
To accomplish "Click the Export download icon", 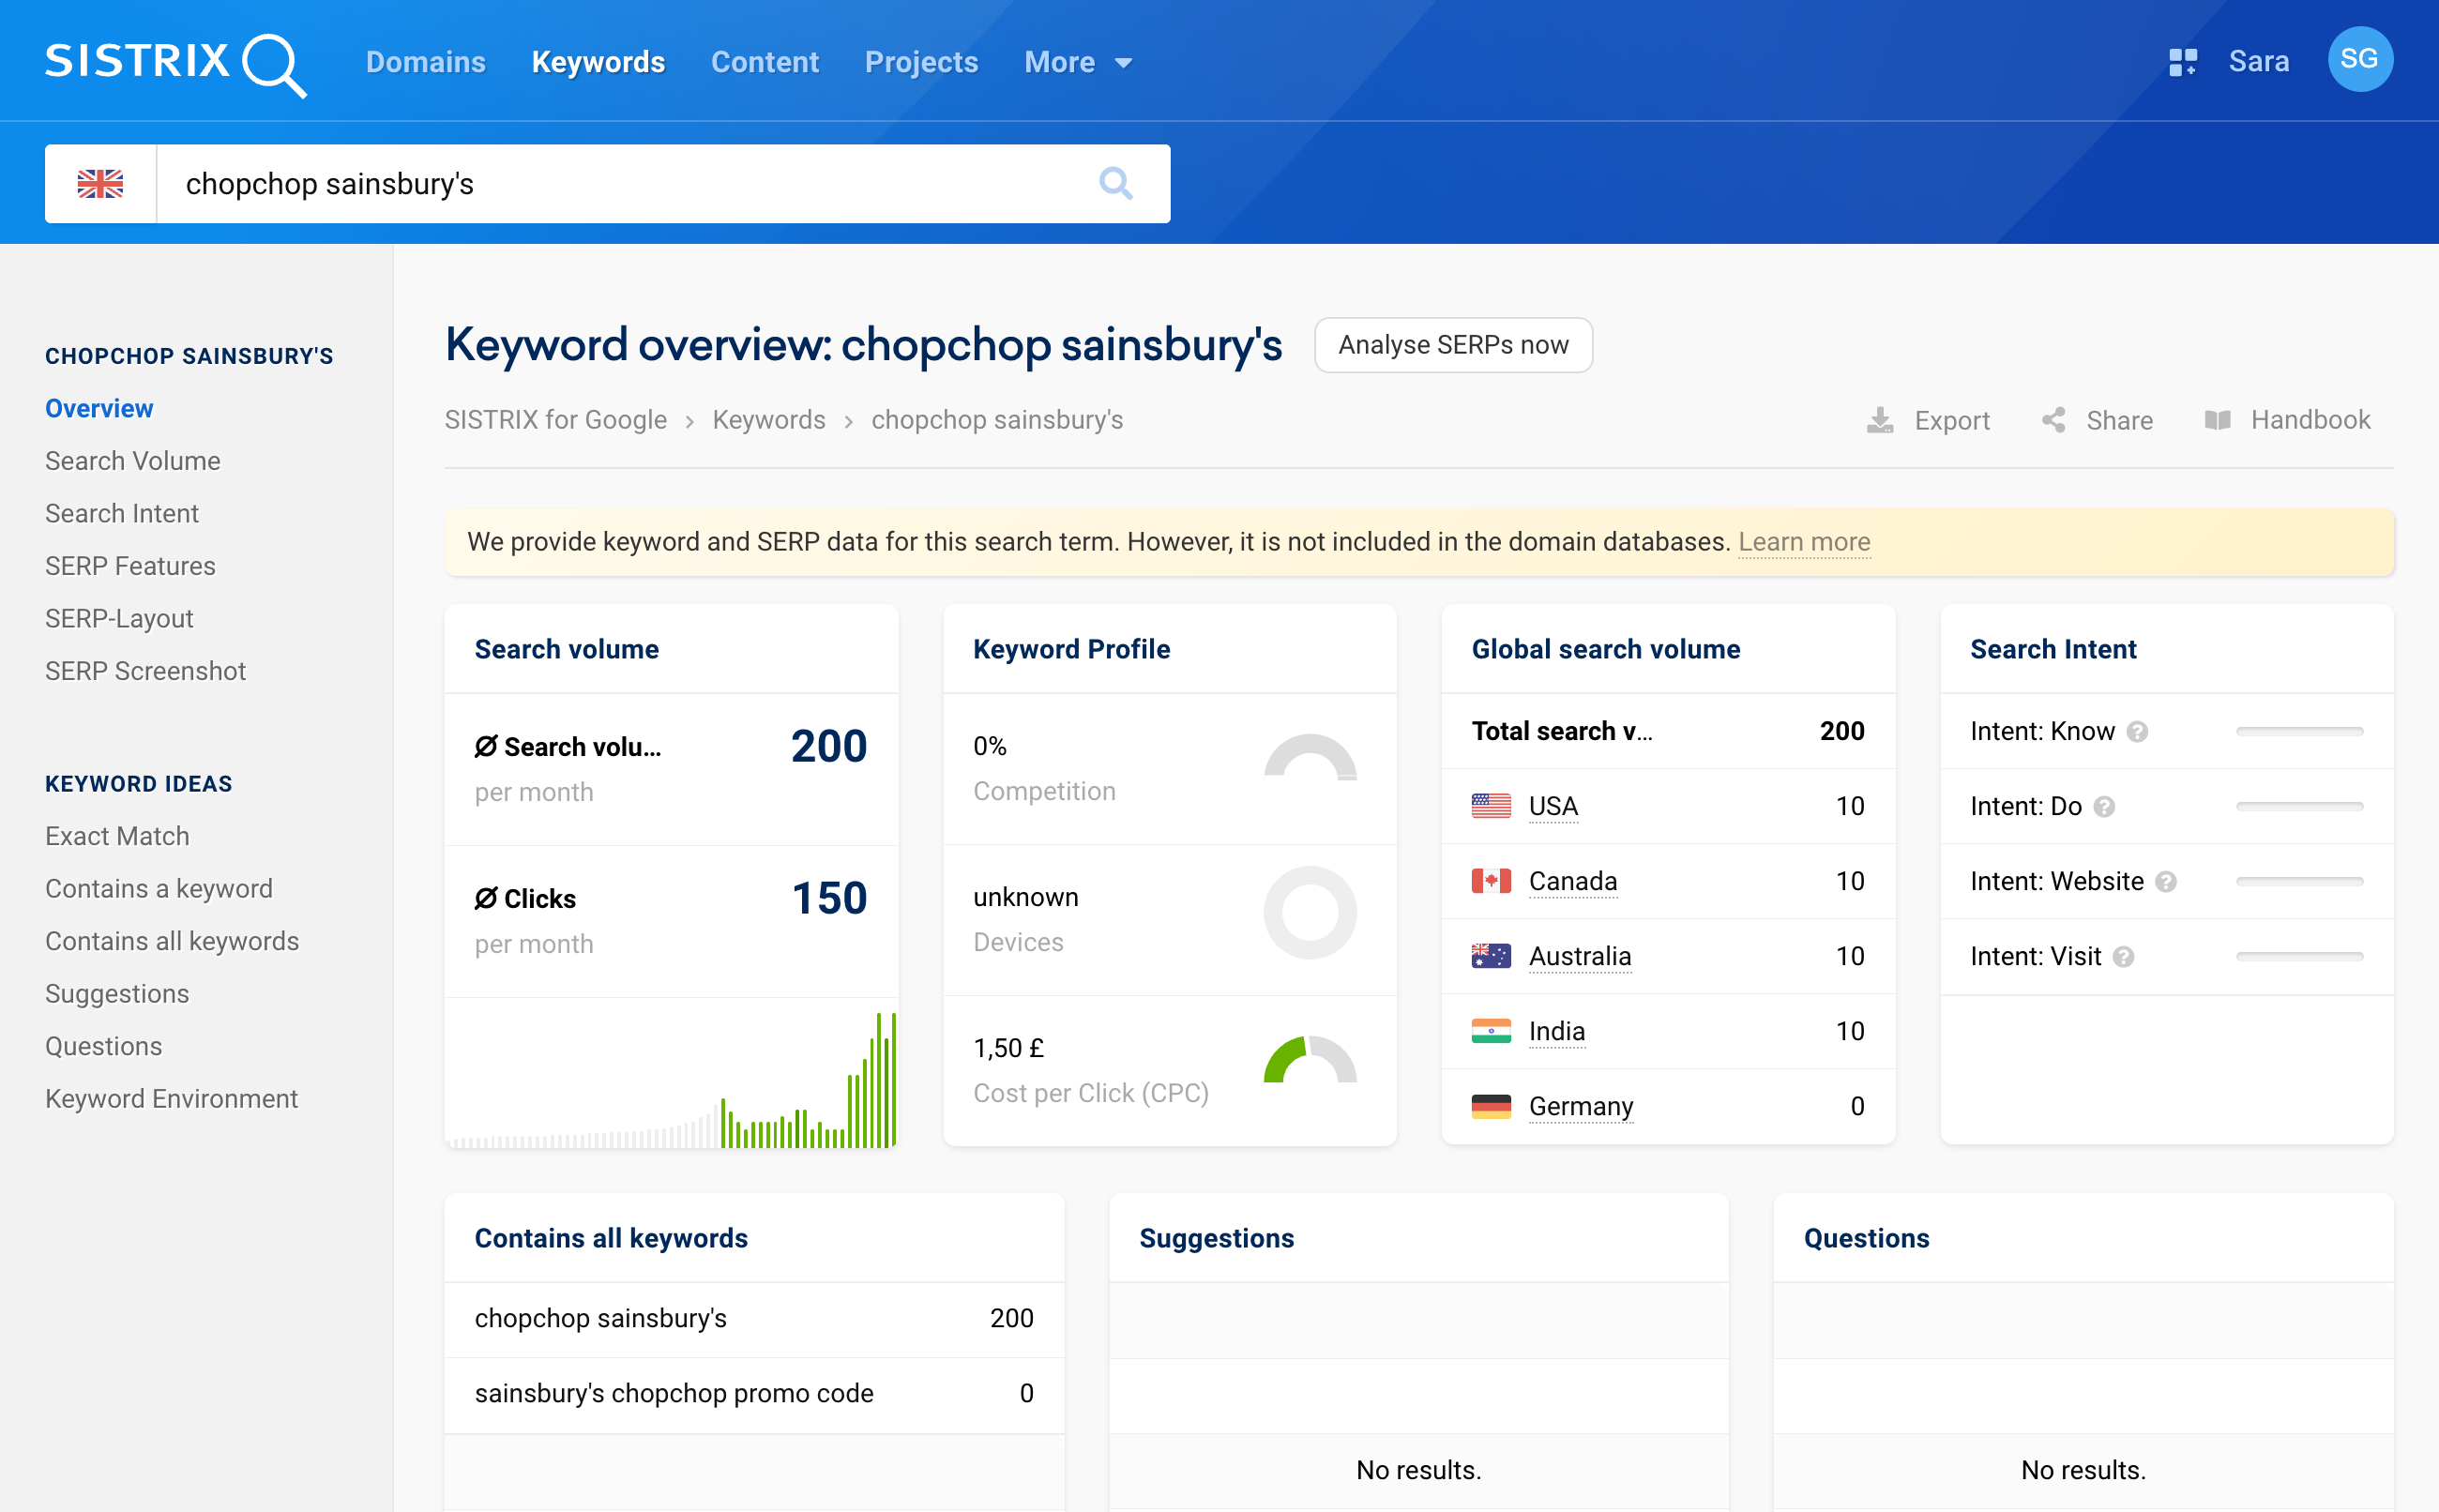I will tap(1880, 420).
